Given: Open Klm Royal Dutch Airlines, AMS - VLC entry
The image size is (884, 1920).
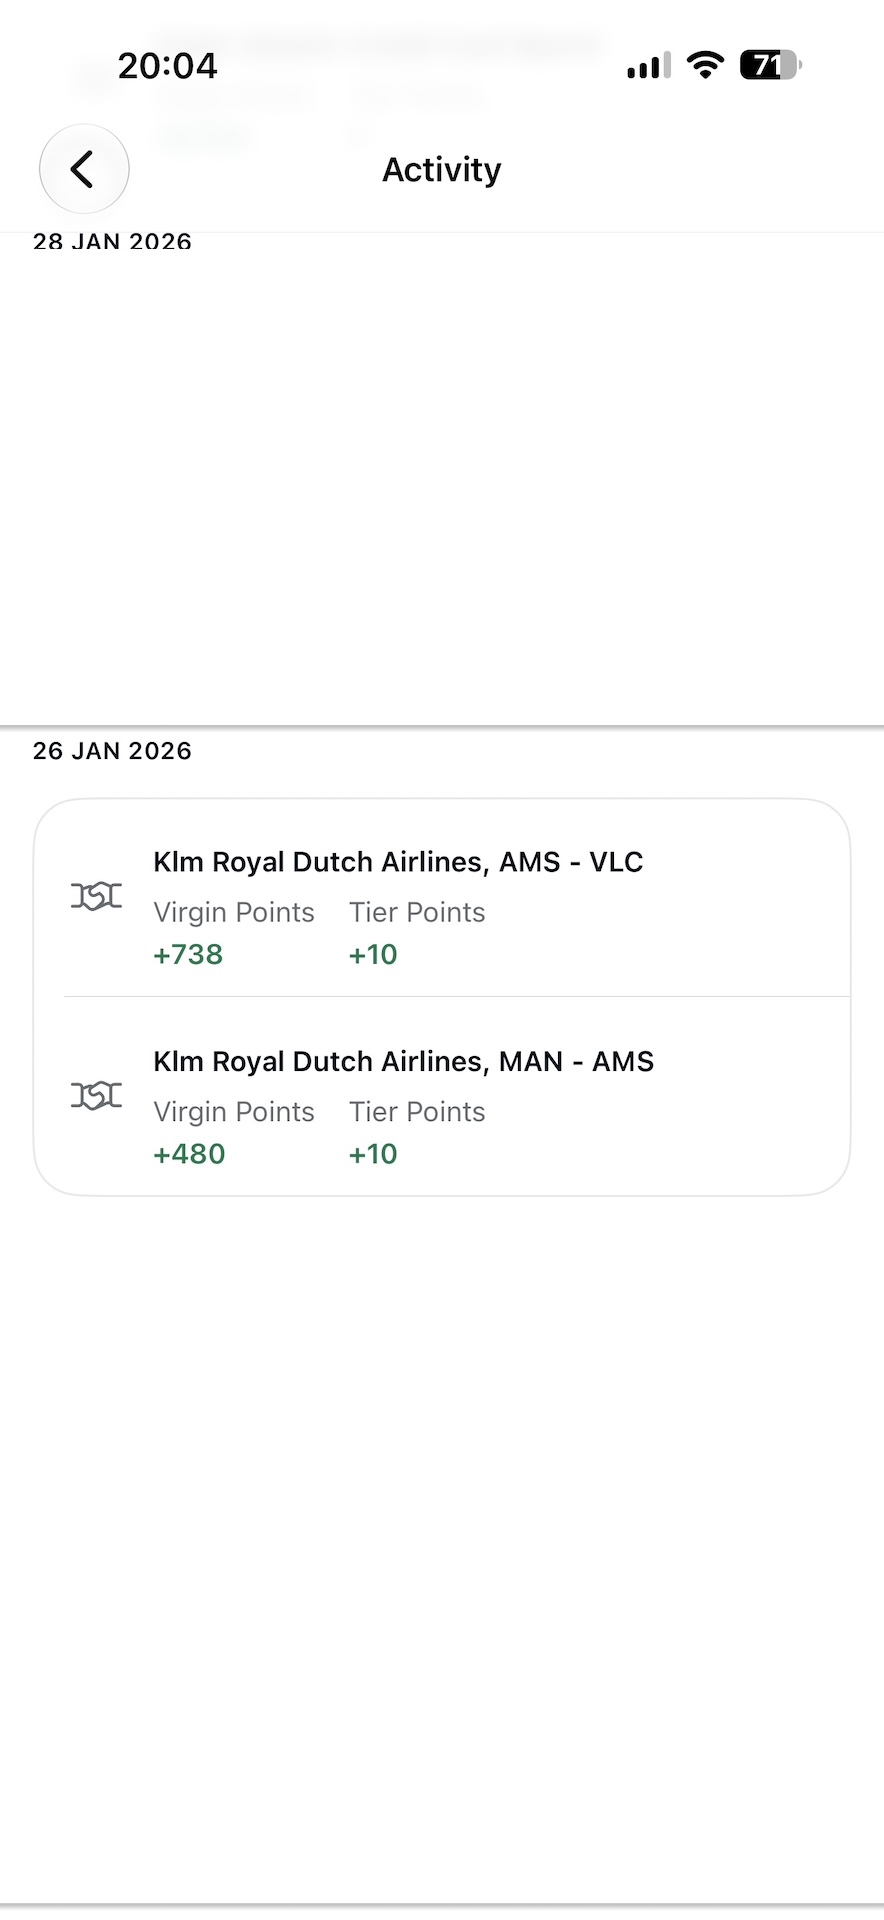Looking at the screenshot, I should coord(442,898).
